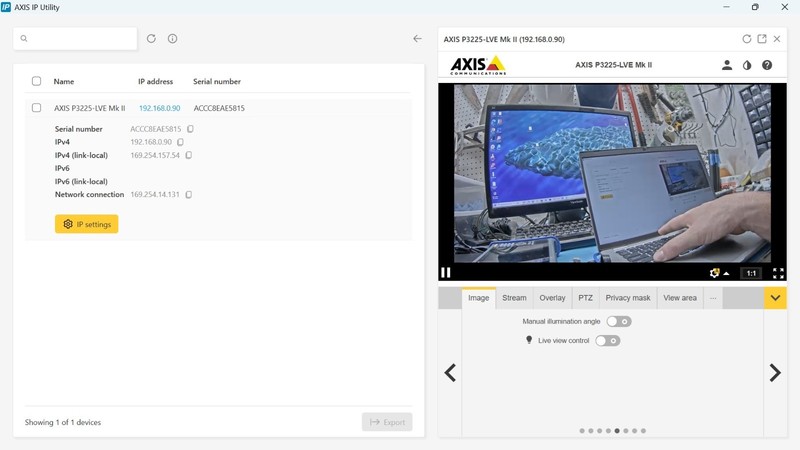Viewport: 800px width, 450px height.
Task: Jump to first settings page dot
Action: (582, 431)
